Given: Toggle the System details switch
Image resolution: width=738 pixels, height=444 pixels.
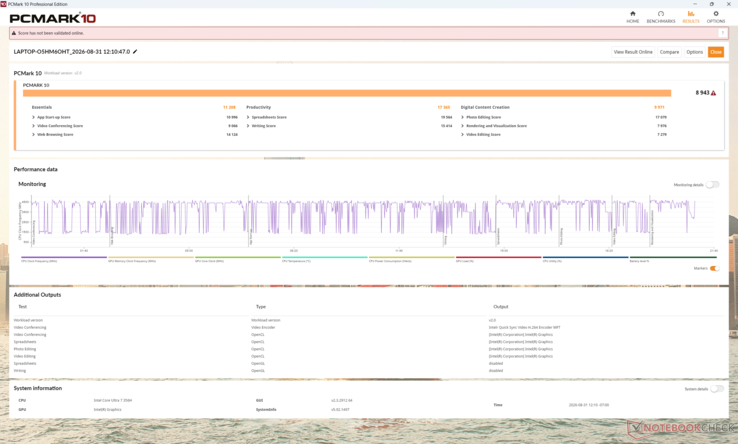Looking at the screenshot, I should (x=716, y=389).
